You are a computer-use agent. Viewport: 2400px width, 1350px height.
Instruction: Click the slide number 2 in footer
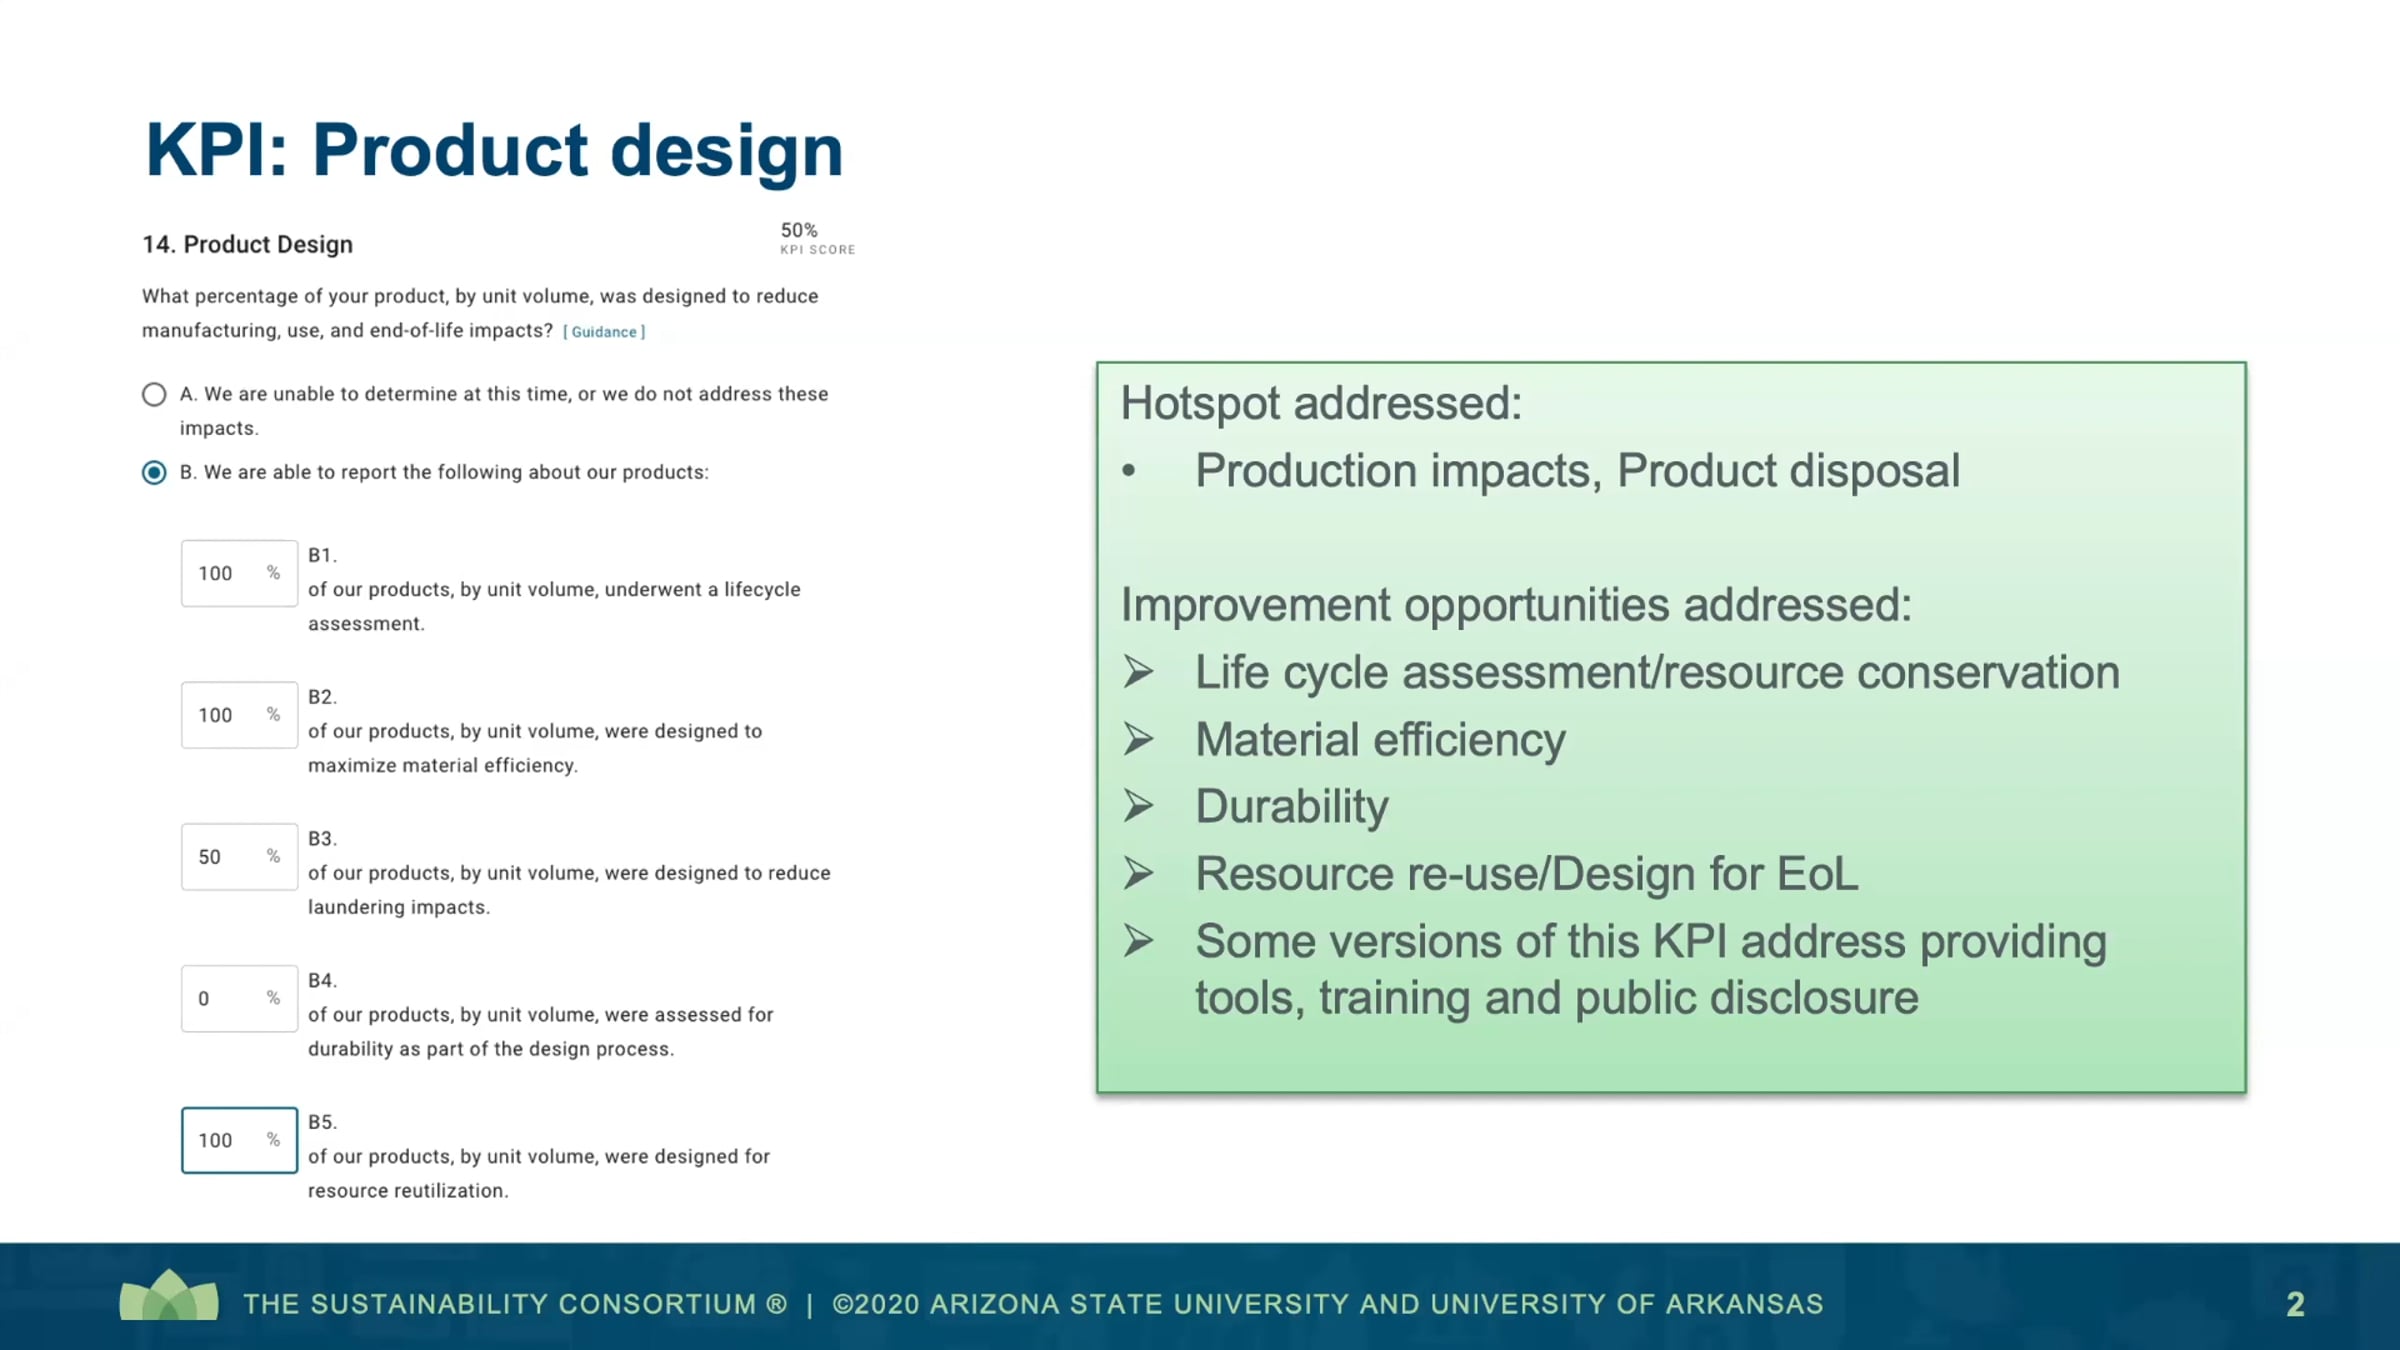pyautogui.click(x=2295, y=1304)
